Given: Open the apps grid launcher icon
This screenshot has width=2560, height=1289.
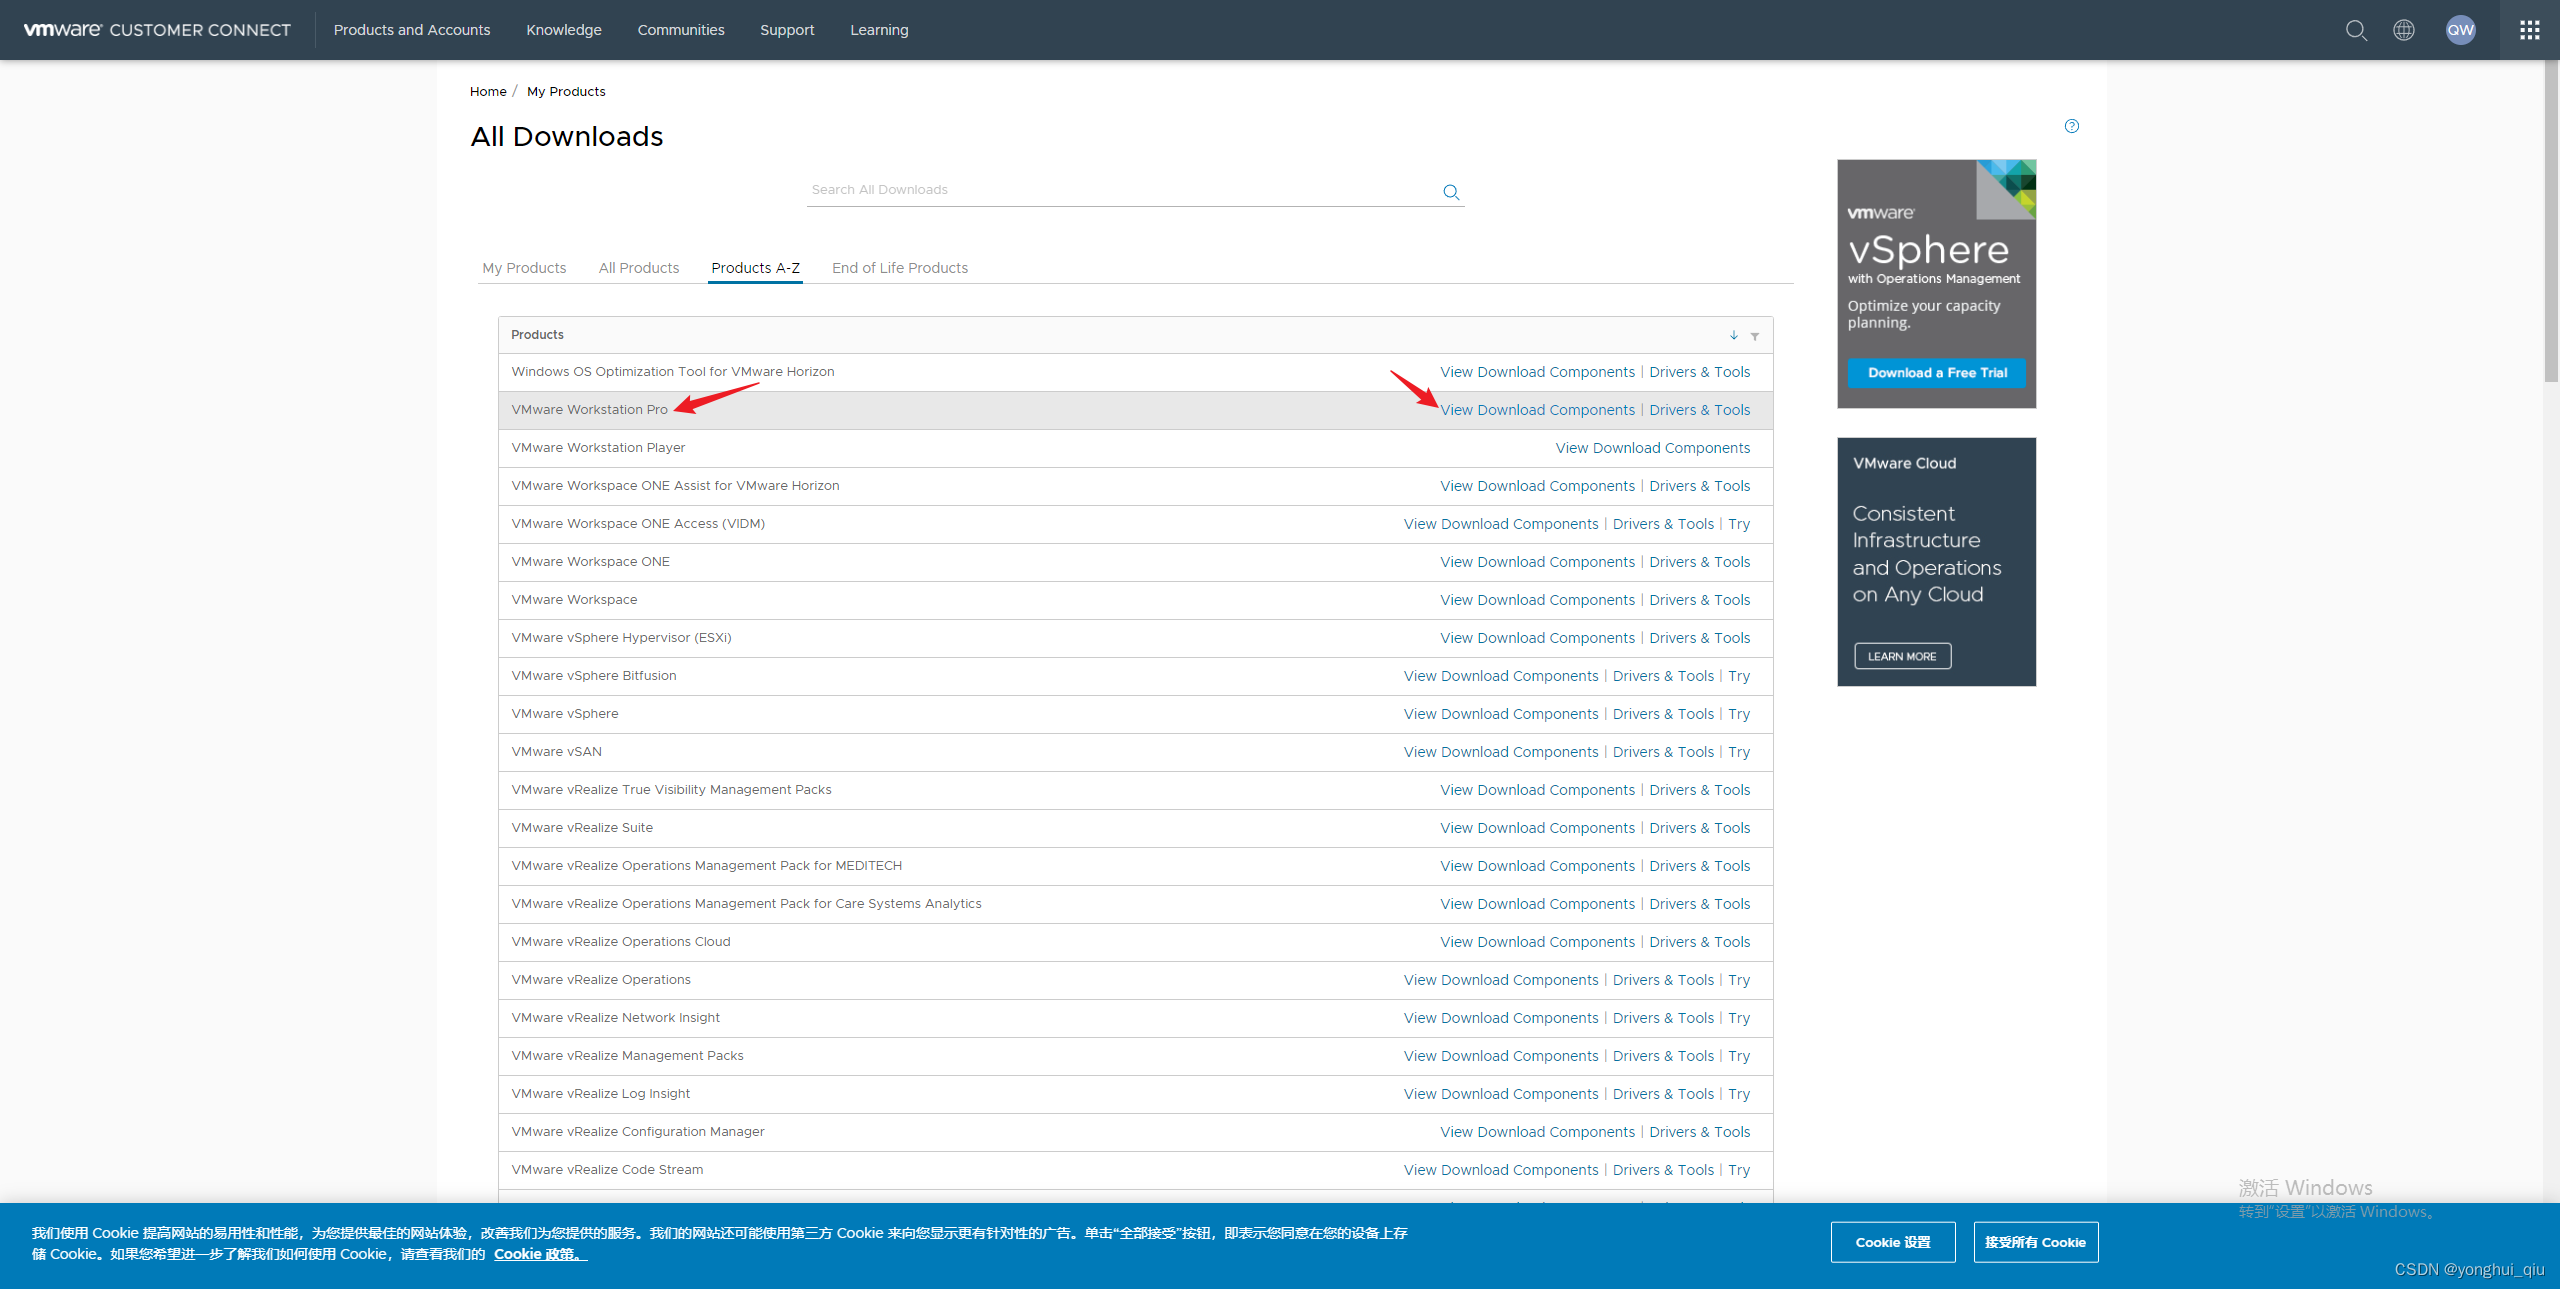Looking at the screenshot, I should pos(2530,30).
